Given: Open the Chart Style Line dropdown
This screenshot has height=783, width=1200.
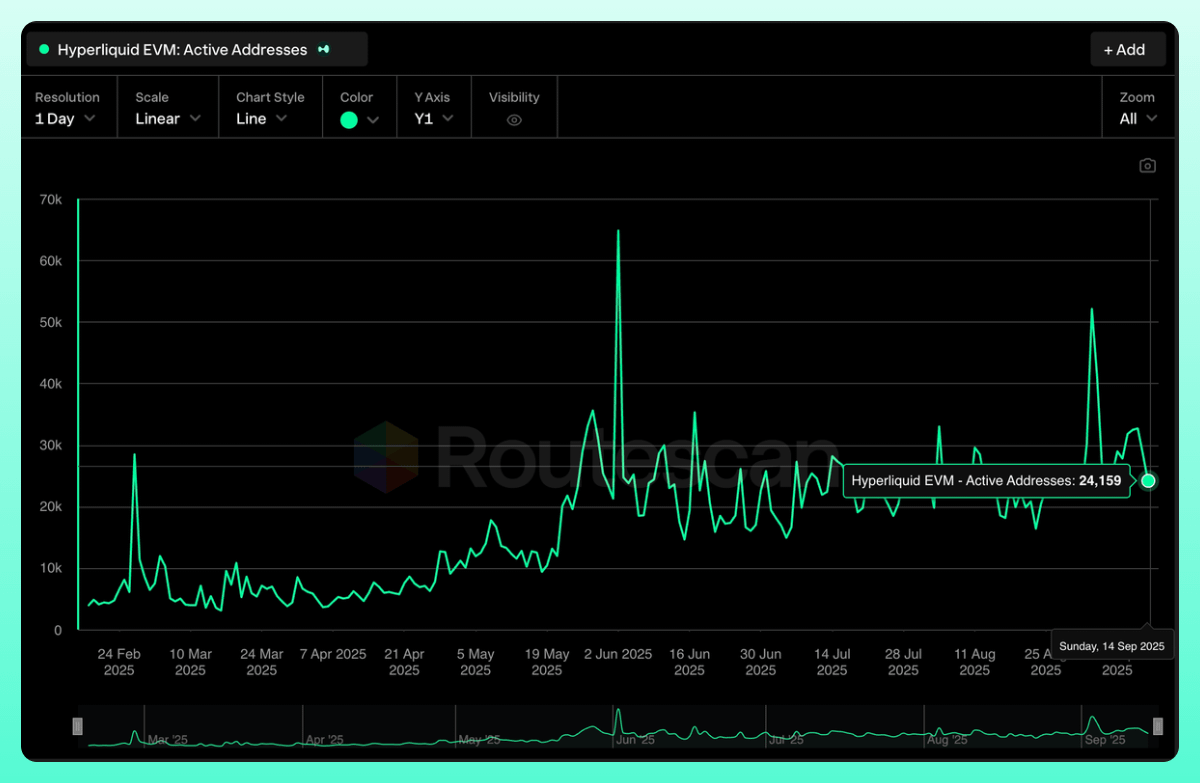Looking at the screenshot, I should [x=270, y=108].
